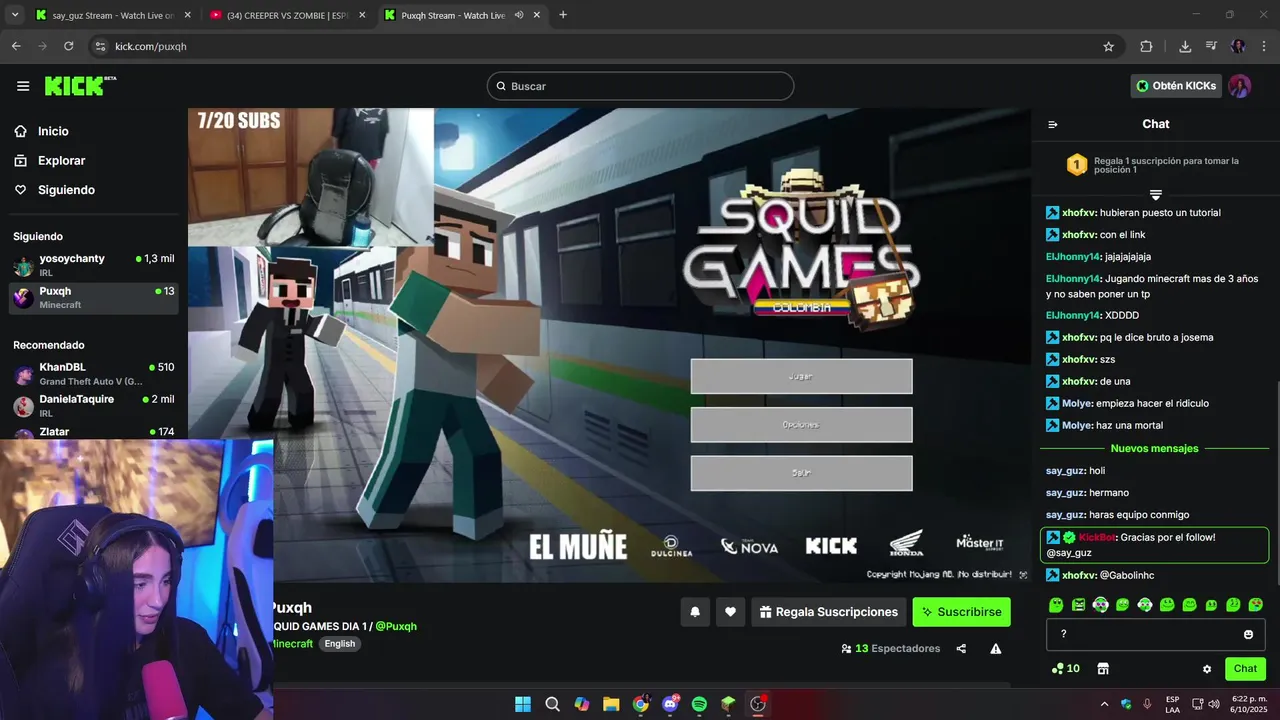Open Explorar in sidebar
The width and height of the screenshot is (1280, 720).
tap(61, 160)
